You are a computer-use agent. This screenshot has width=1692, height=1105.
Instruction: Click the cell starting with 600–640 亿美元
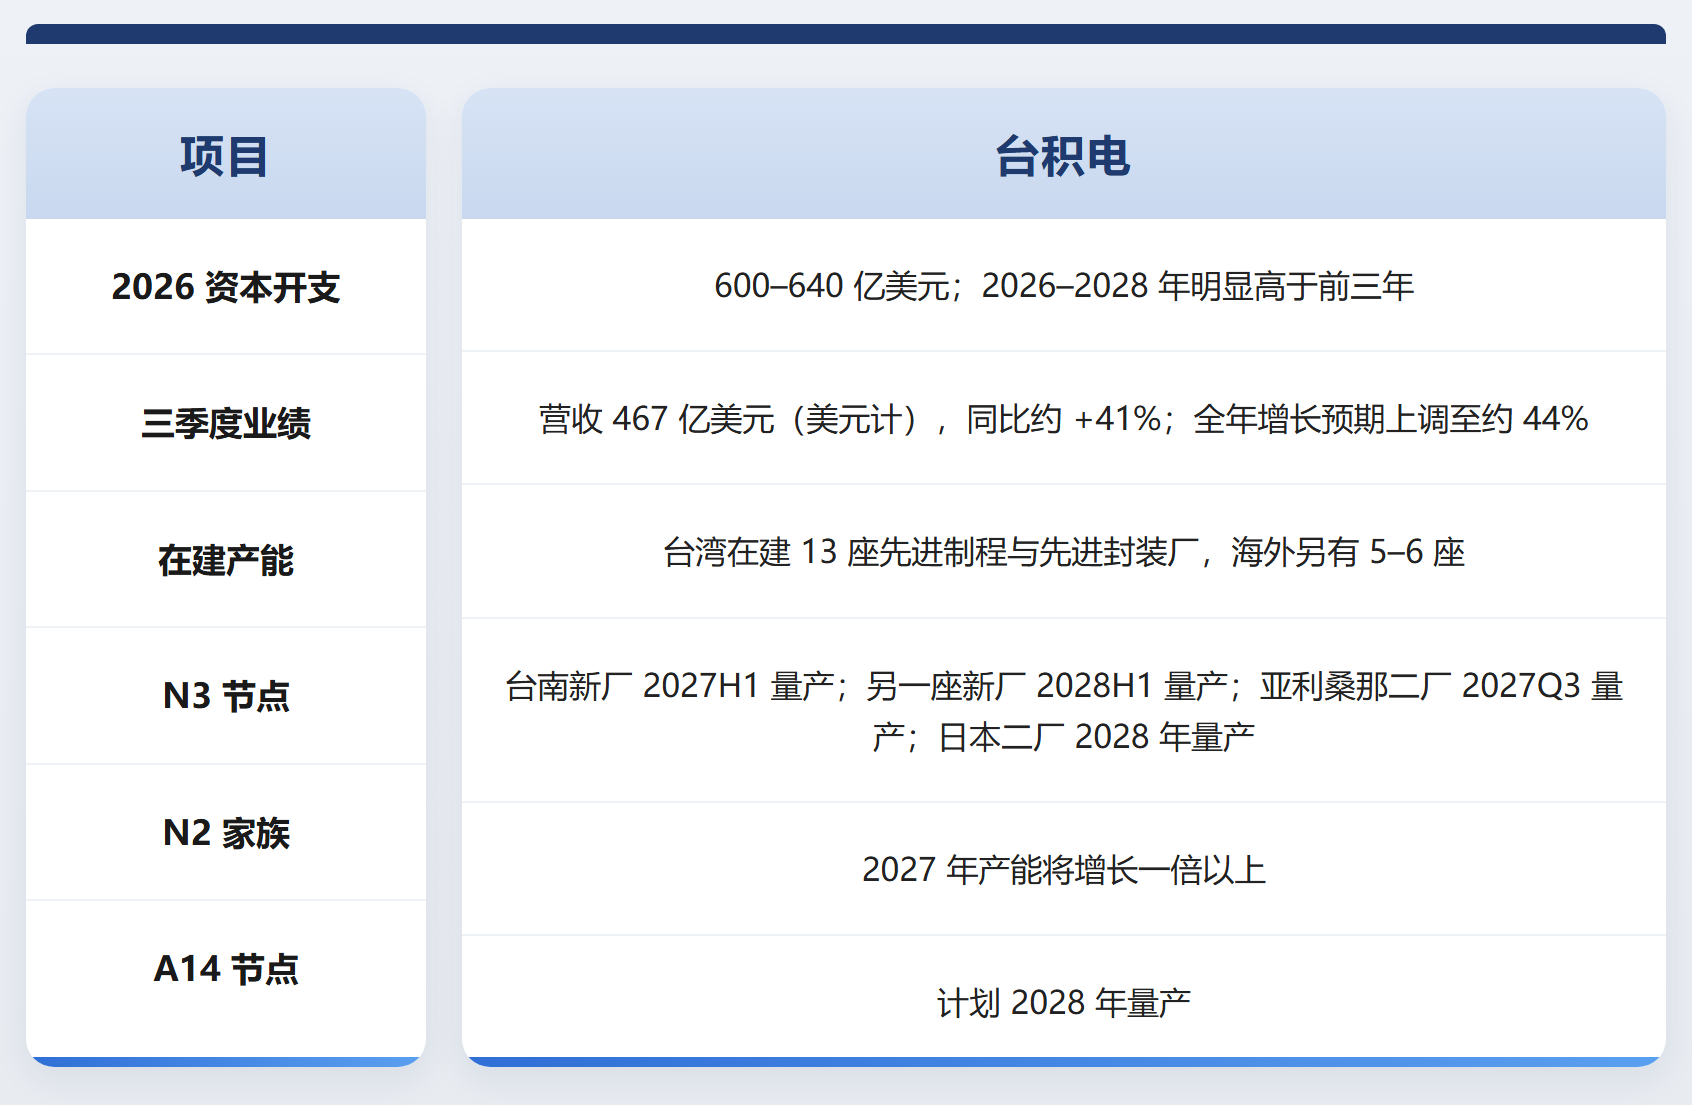pos(1063,286)
